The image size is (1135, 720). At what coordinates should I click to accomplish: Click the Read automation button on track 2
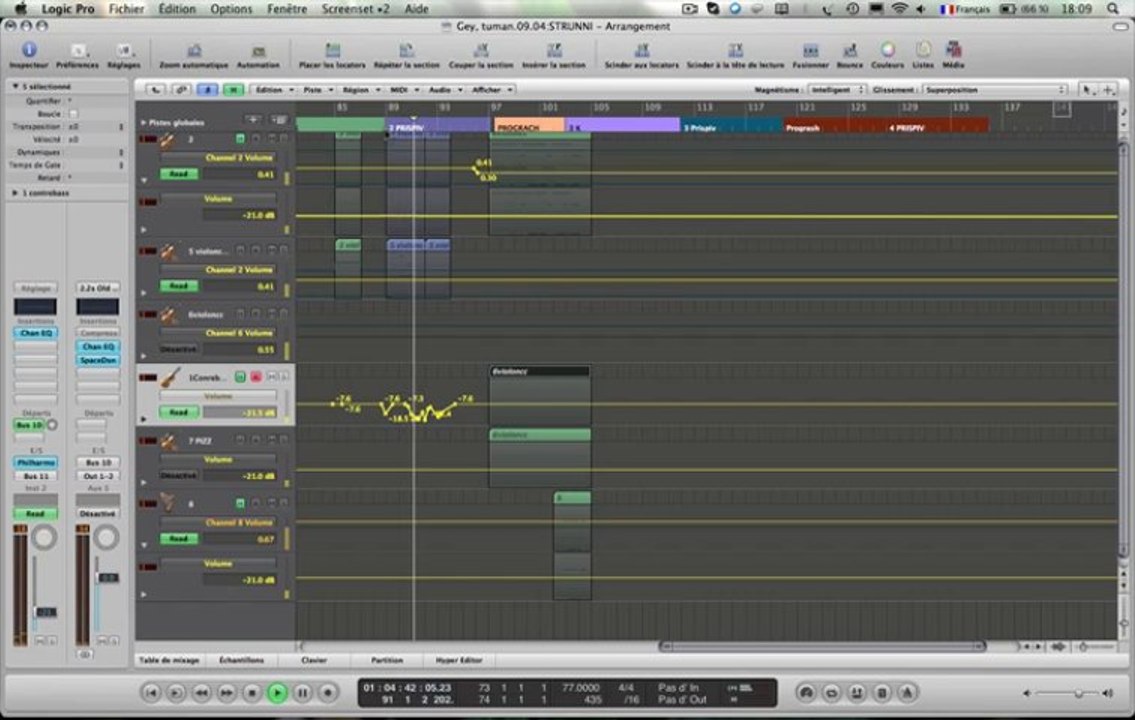click(x=178, y=174)
